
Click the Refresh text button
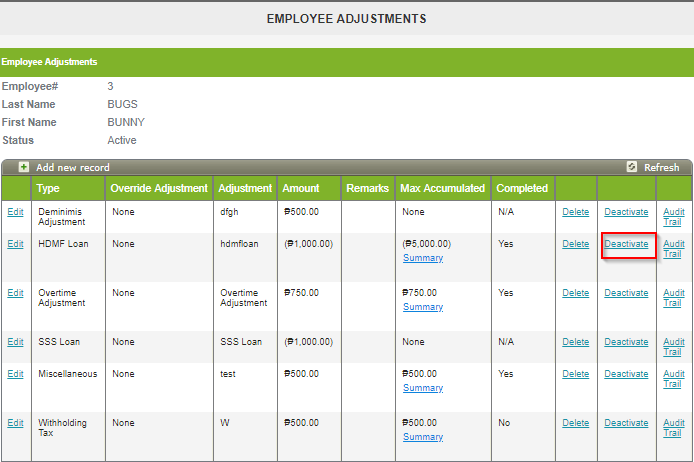(x=661, y=167)
